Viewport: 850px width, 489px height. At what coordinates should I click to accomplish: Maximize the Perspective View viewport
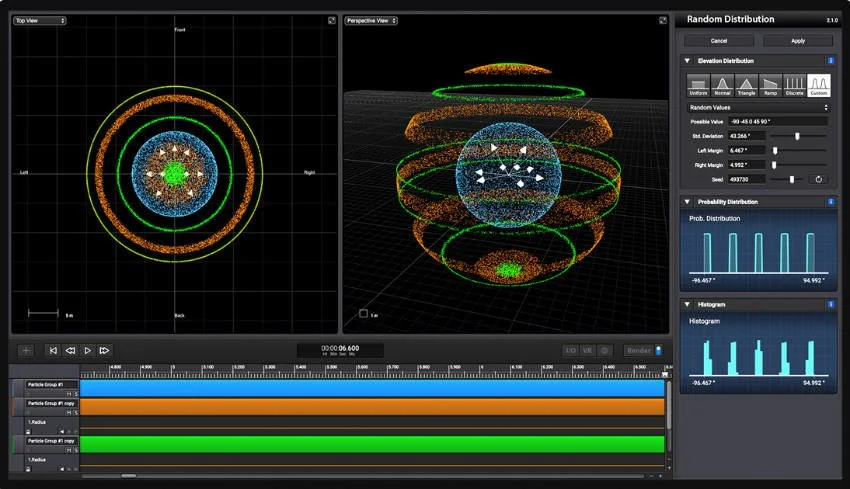[662, 21]
